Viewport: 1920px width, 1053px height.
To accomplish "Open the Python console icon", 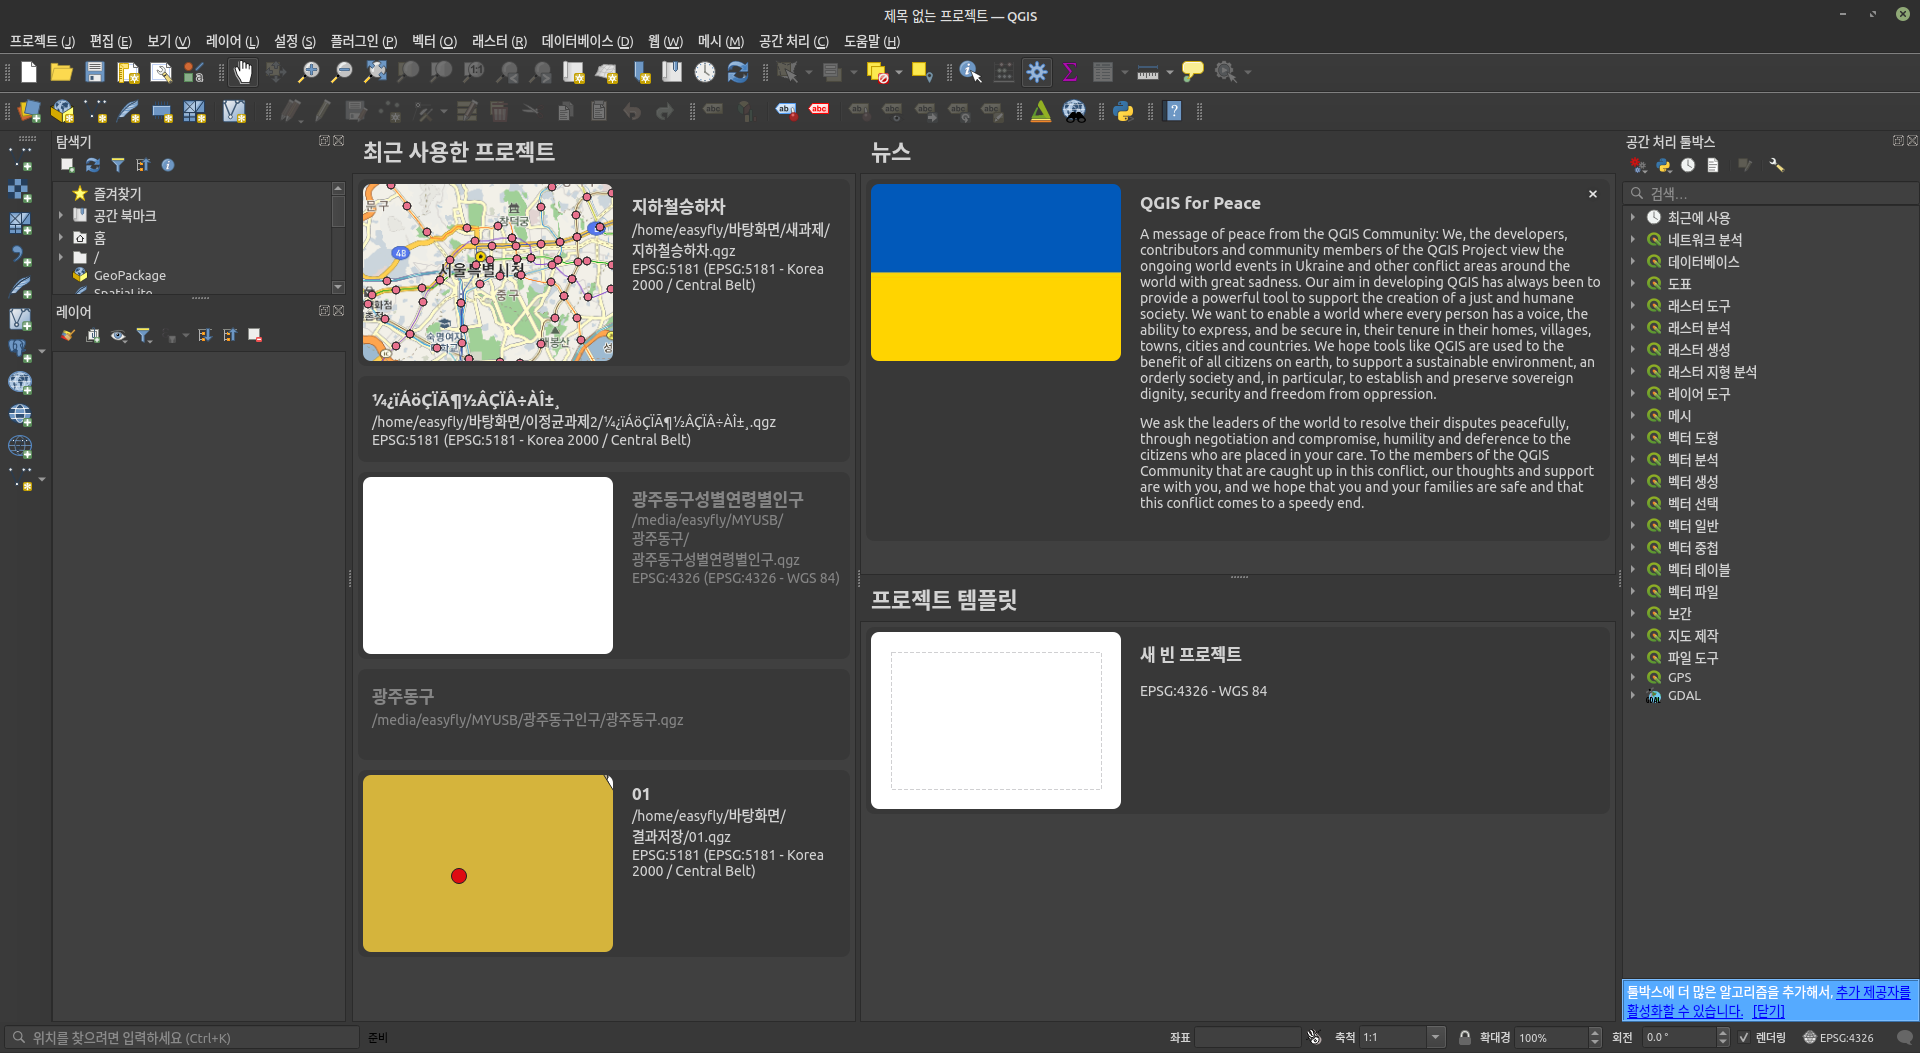I will coord(1124,111).
